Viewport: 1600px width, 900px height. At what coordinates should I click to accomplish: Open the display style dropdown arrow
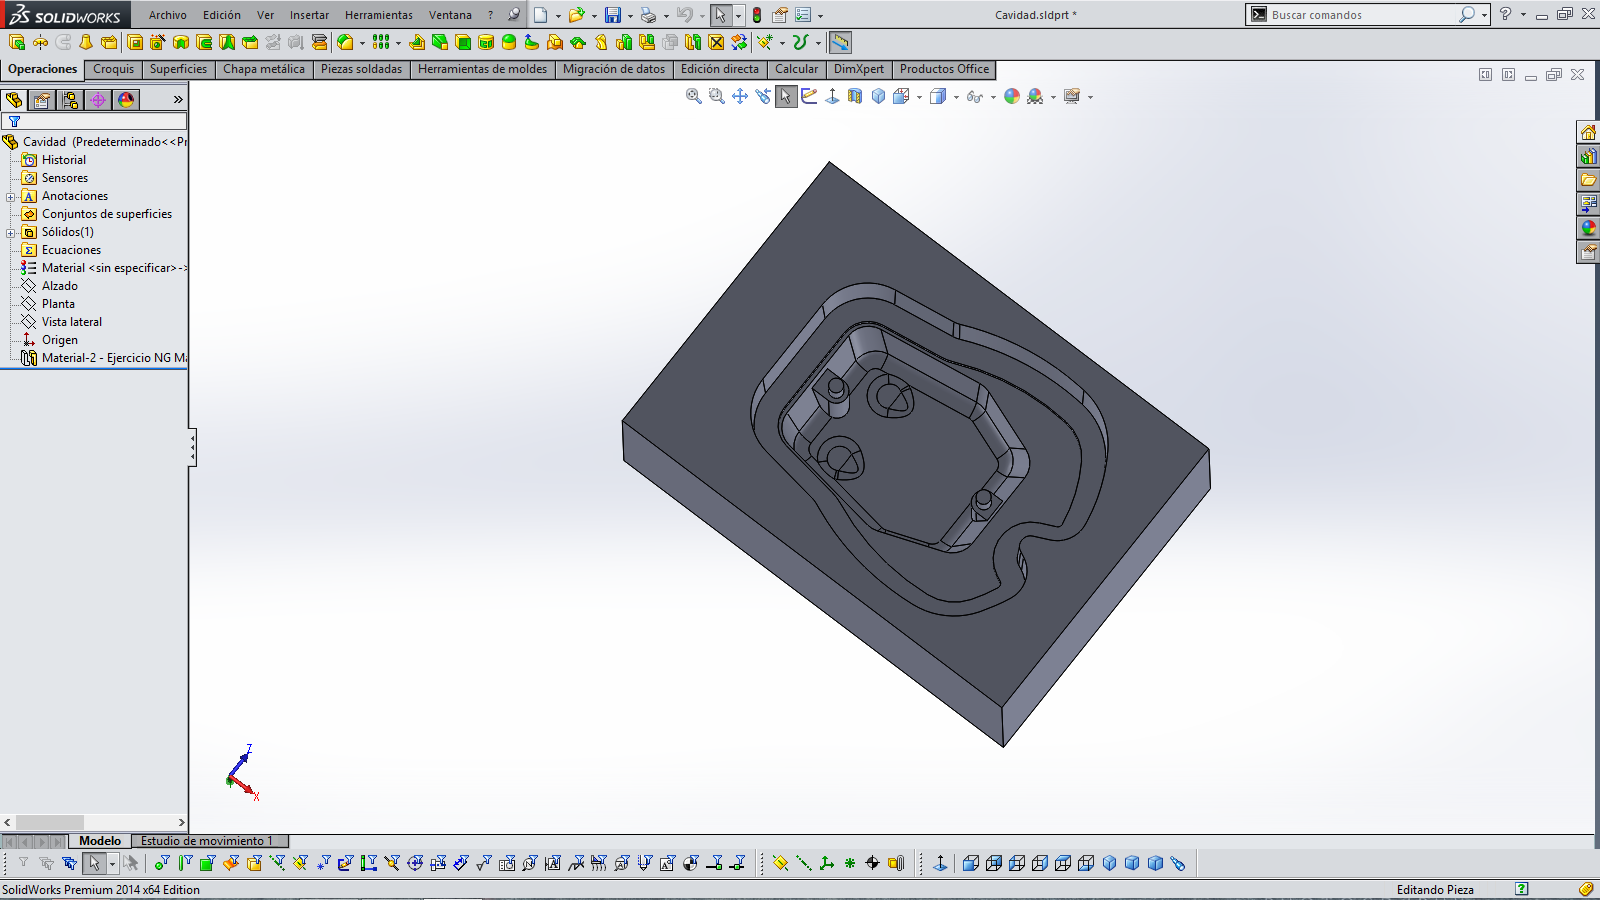956,97
